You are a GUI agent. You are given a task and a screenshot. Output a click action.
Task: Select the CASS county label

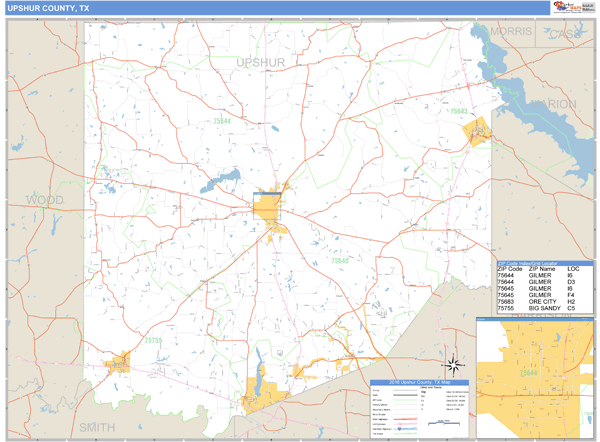coord(565,34)
